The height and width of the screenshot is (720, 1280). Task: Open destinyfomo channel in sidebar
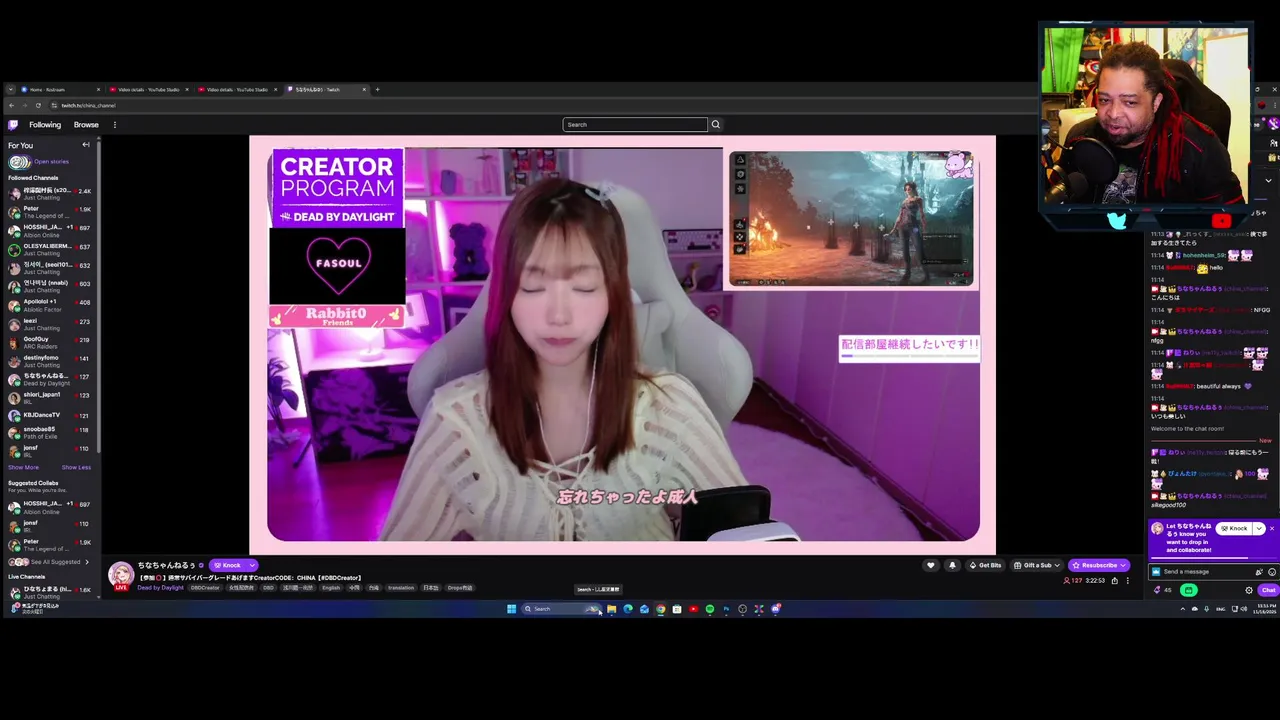50,361
